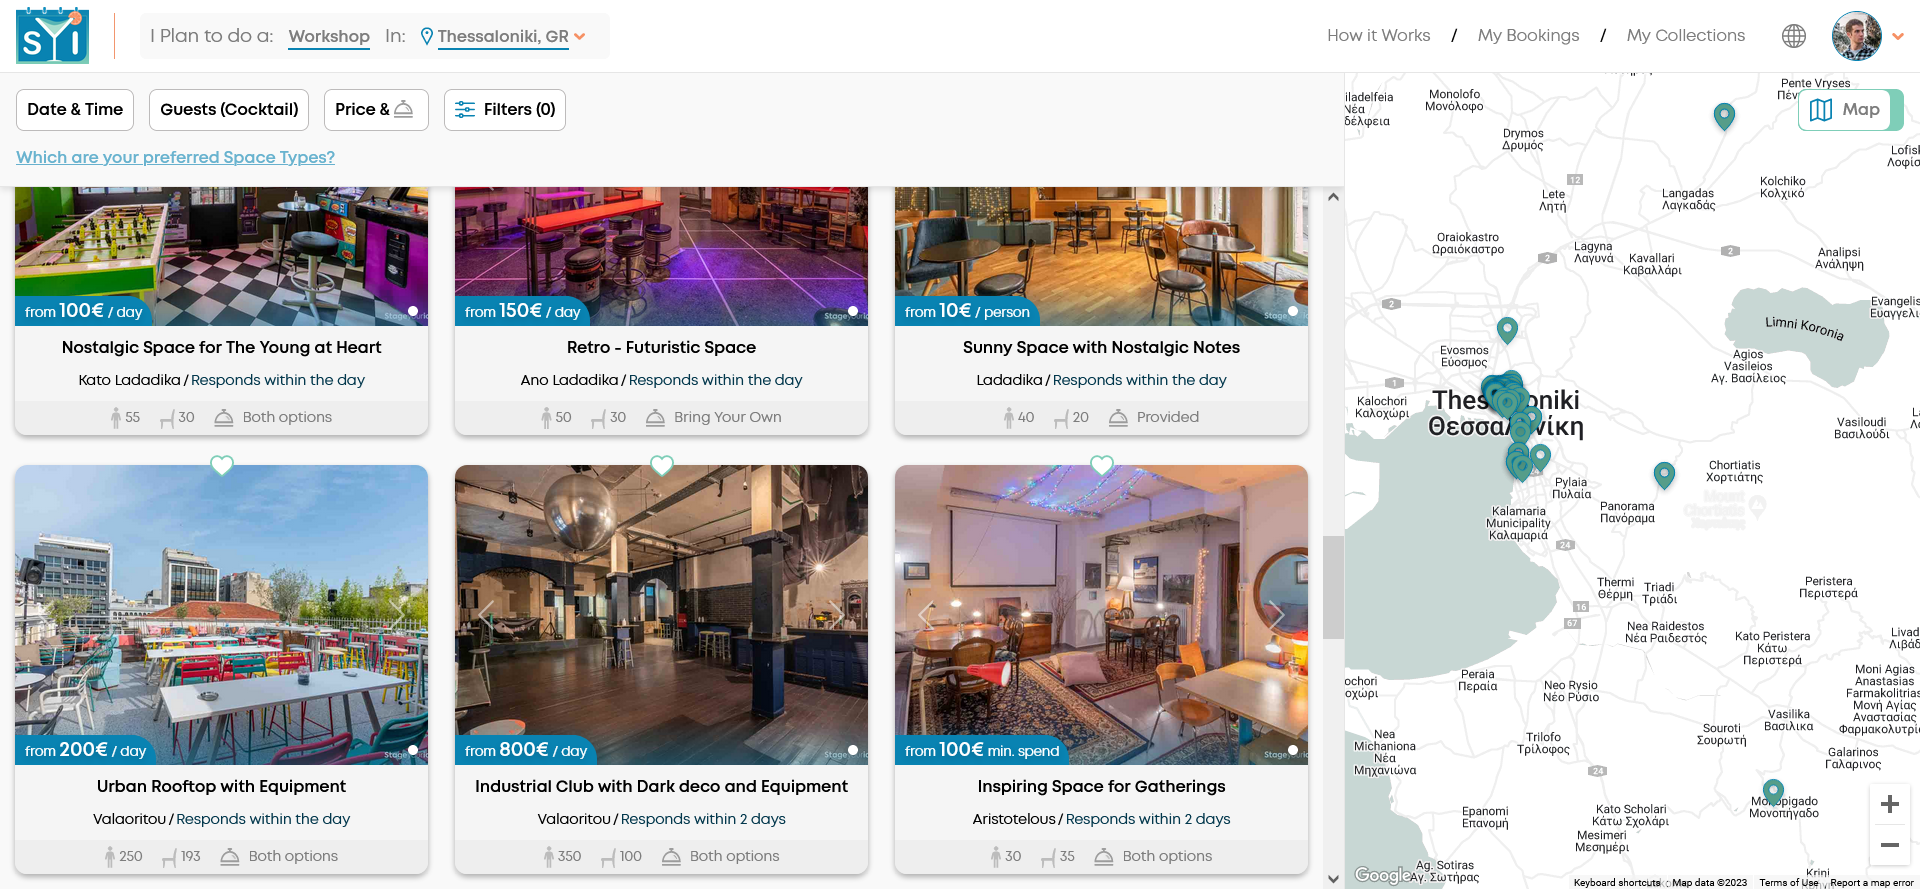Favorite the Urban Rooftop with Equipment space
Image resolution: width=1920 pixels, height=889 pixels.
(222, 465)
